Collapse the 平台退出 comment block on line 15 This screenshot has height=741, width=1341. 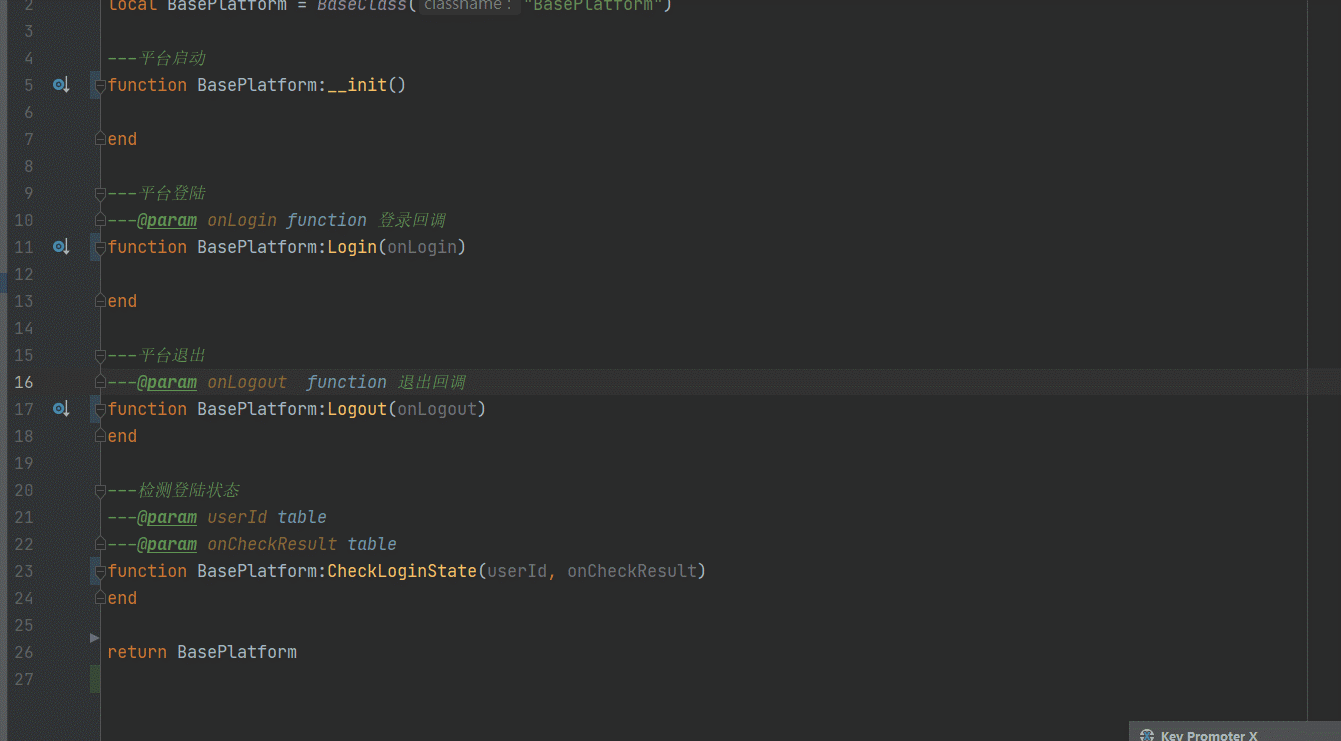point(100,355)
